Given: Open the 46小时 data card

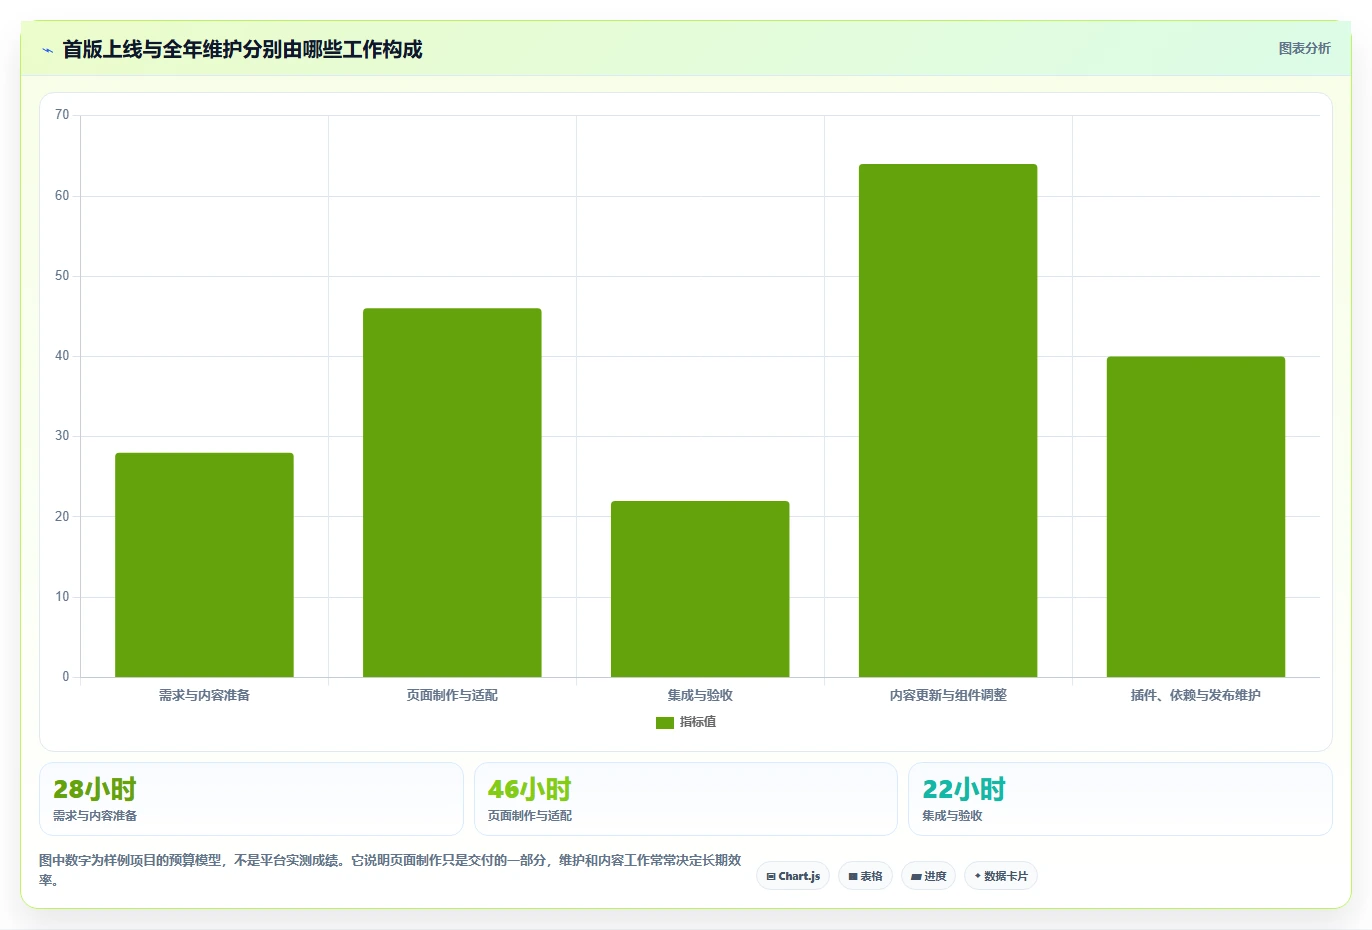Looking at the screenshot, I should tap(685, 799).
